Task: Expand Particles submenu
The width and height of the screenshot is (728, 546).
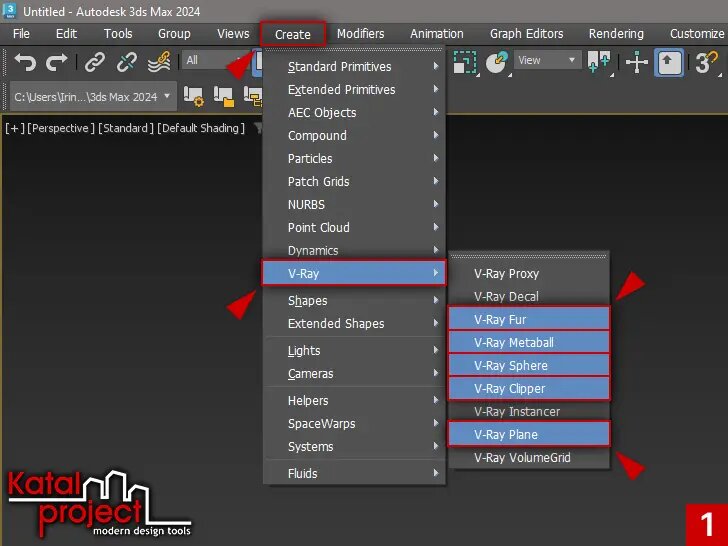Action: [354, 158]
